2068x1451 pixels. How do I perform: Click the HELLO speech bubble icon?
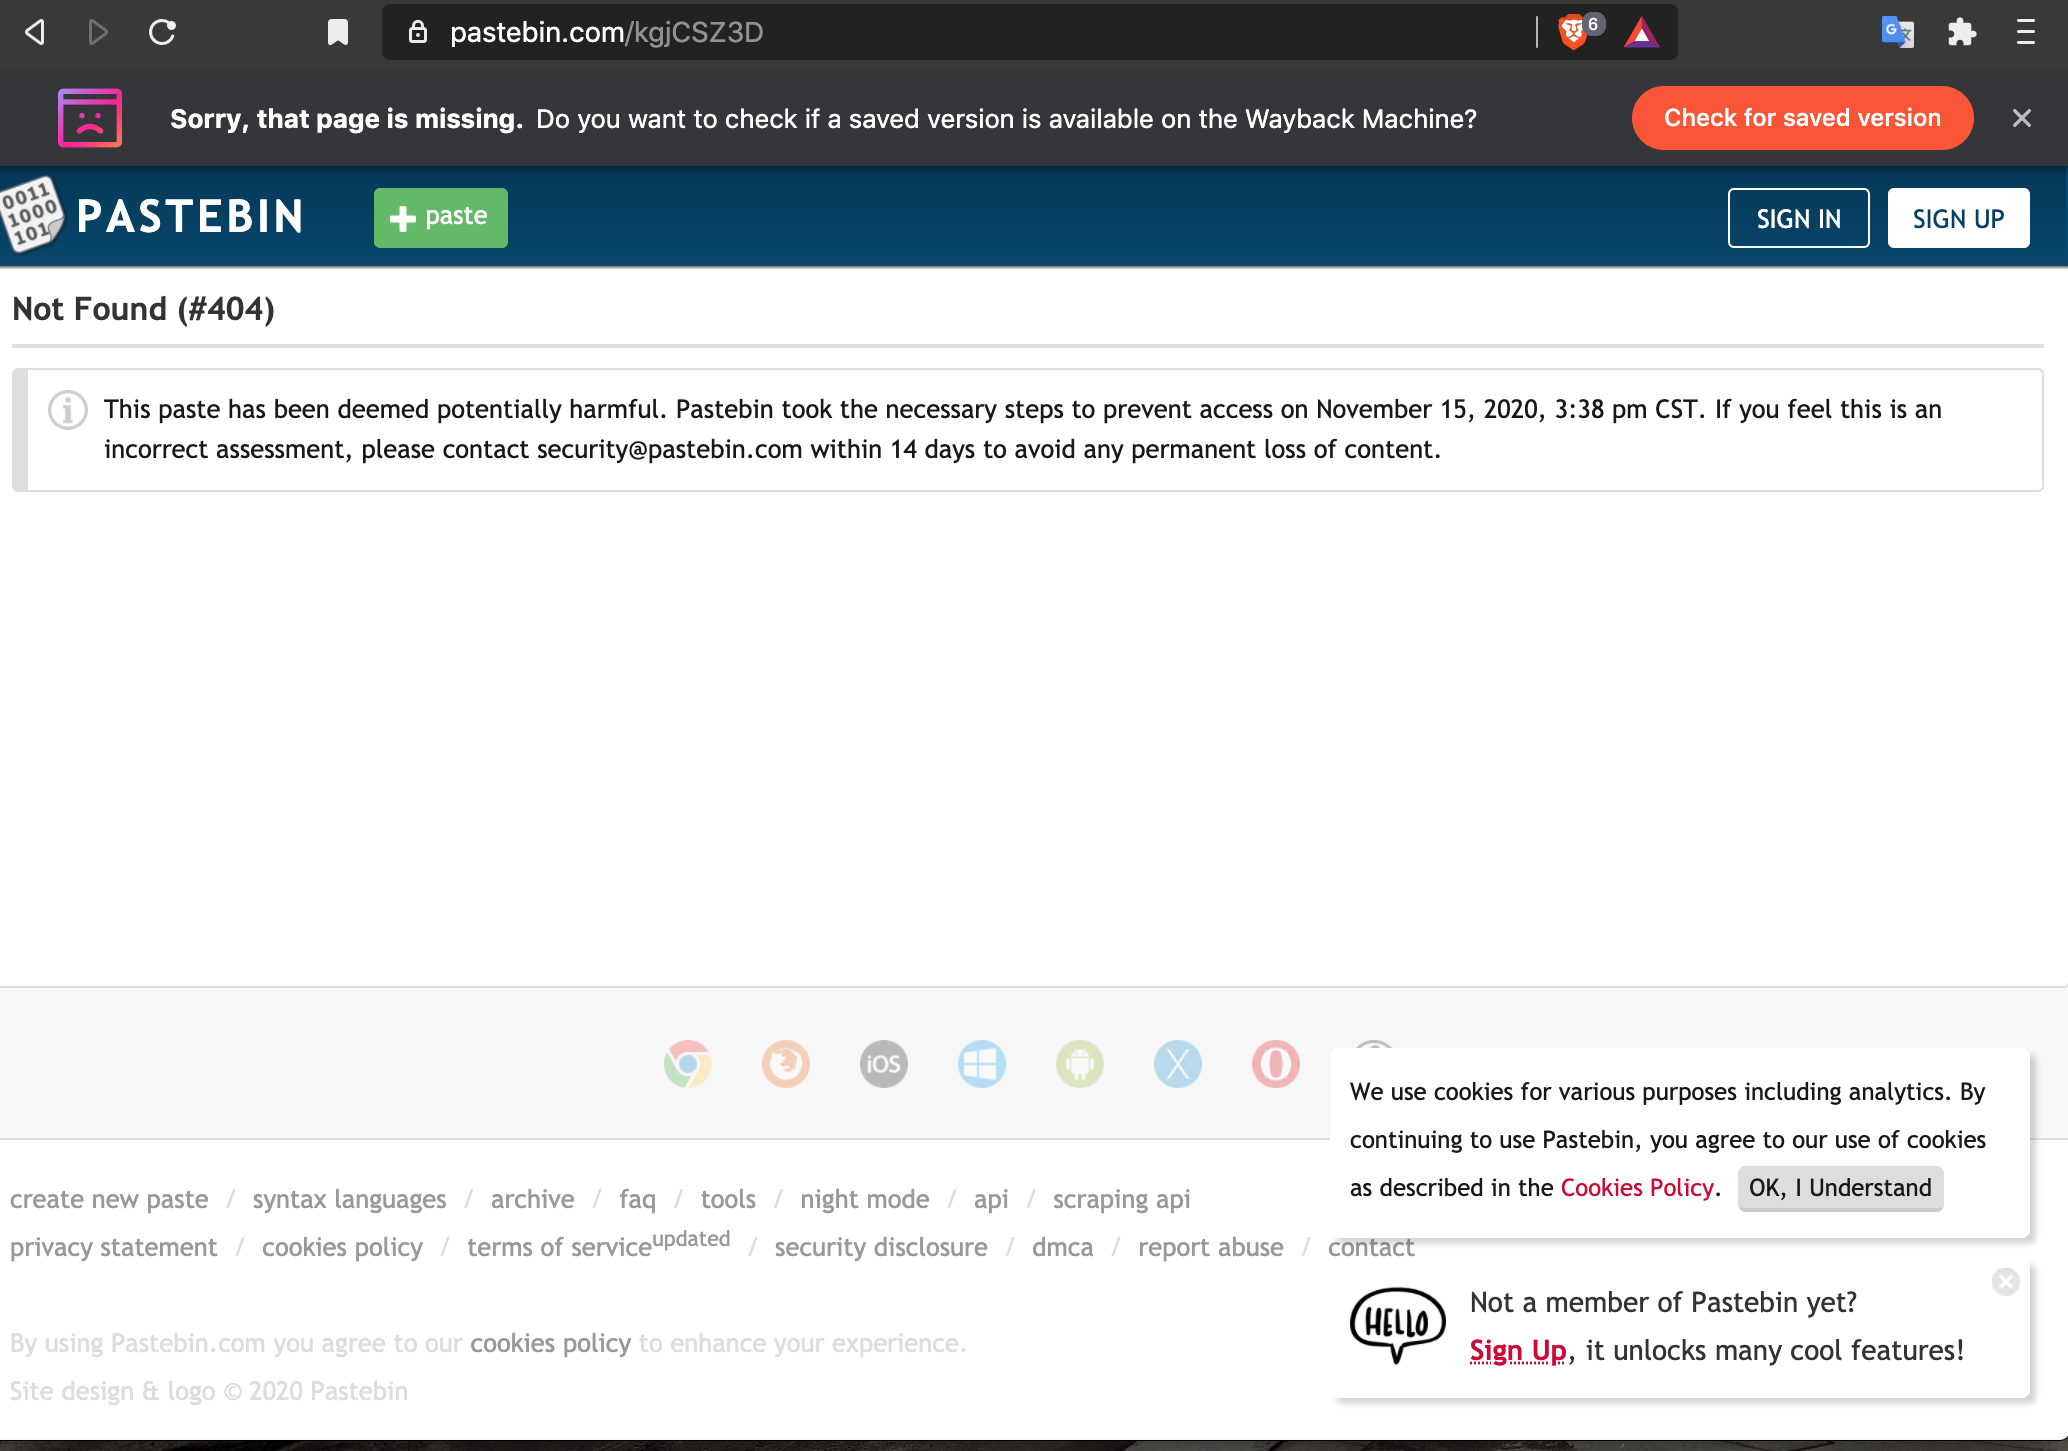1398,1325
